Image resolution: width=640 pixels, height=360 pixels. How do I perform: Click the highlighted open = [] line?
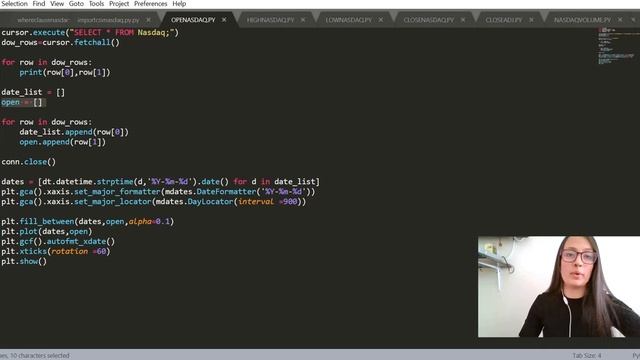pyautogui.click(x=23, y=102)
